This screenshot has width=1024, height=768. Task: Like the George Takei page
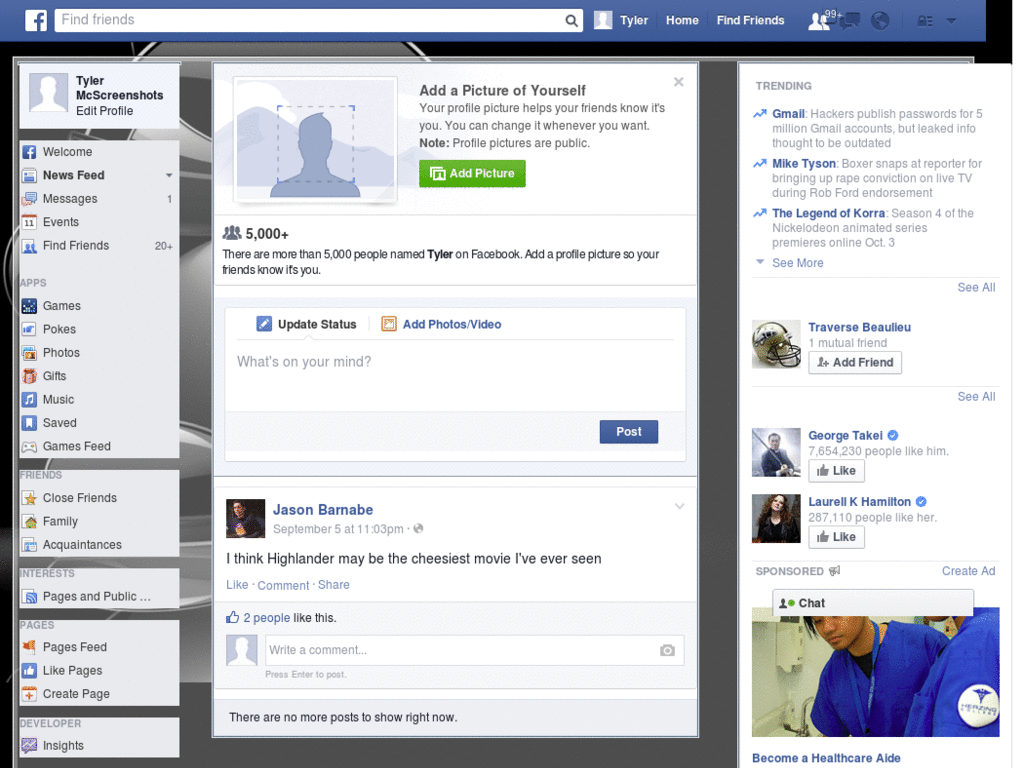pyautogui.click(x=836, y=470)
